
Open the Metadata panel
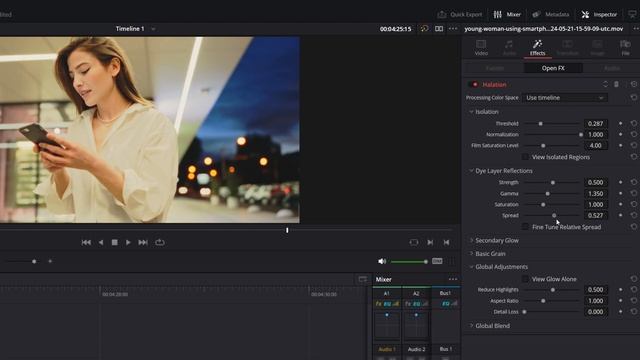click(x=550, y=14)
